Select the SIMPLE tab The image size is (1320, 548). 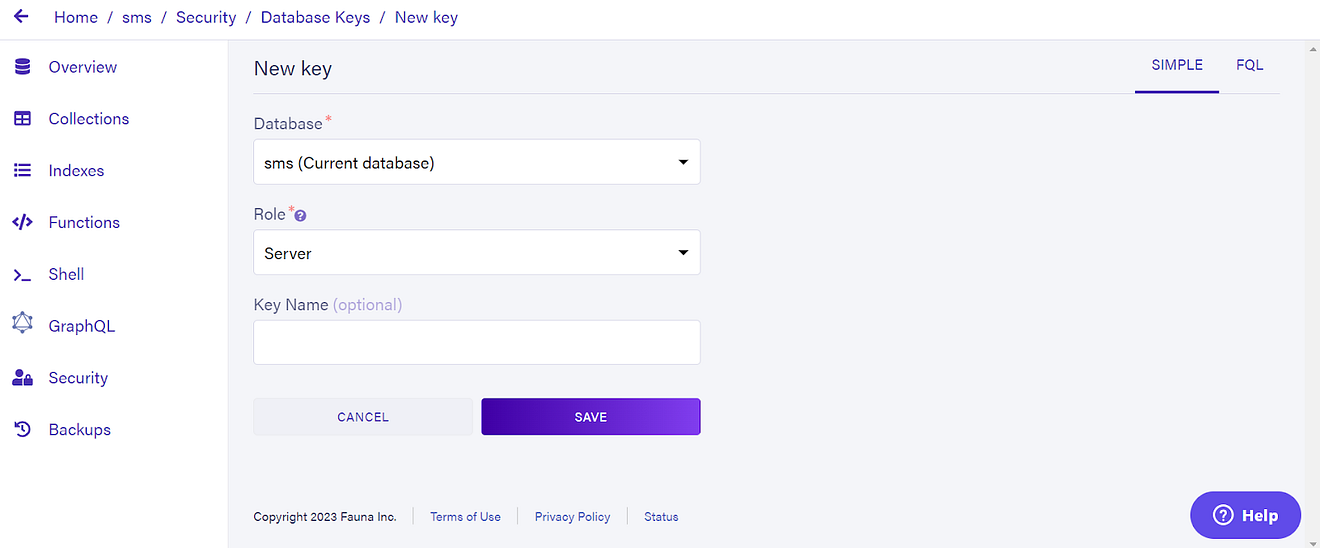point(1177,65)
